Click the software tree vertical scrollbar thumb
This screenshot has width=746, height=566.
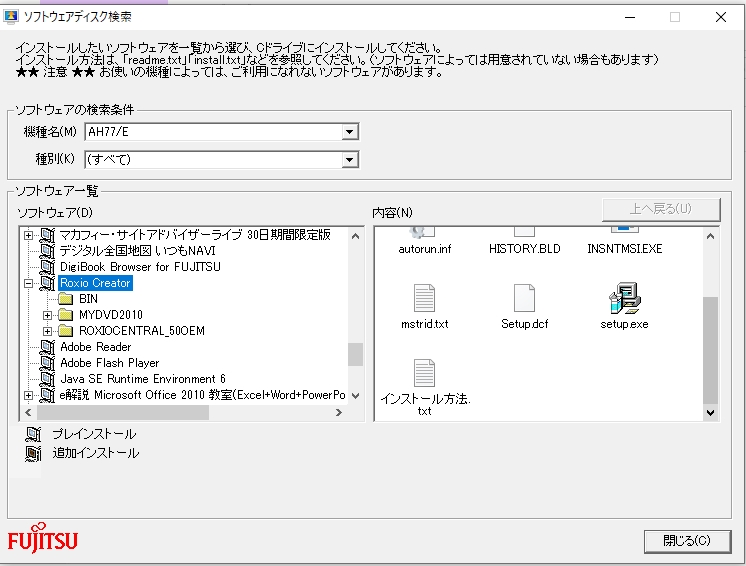(x=355, y=354)
